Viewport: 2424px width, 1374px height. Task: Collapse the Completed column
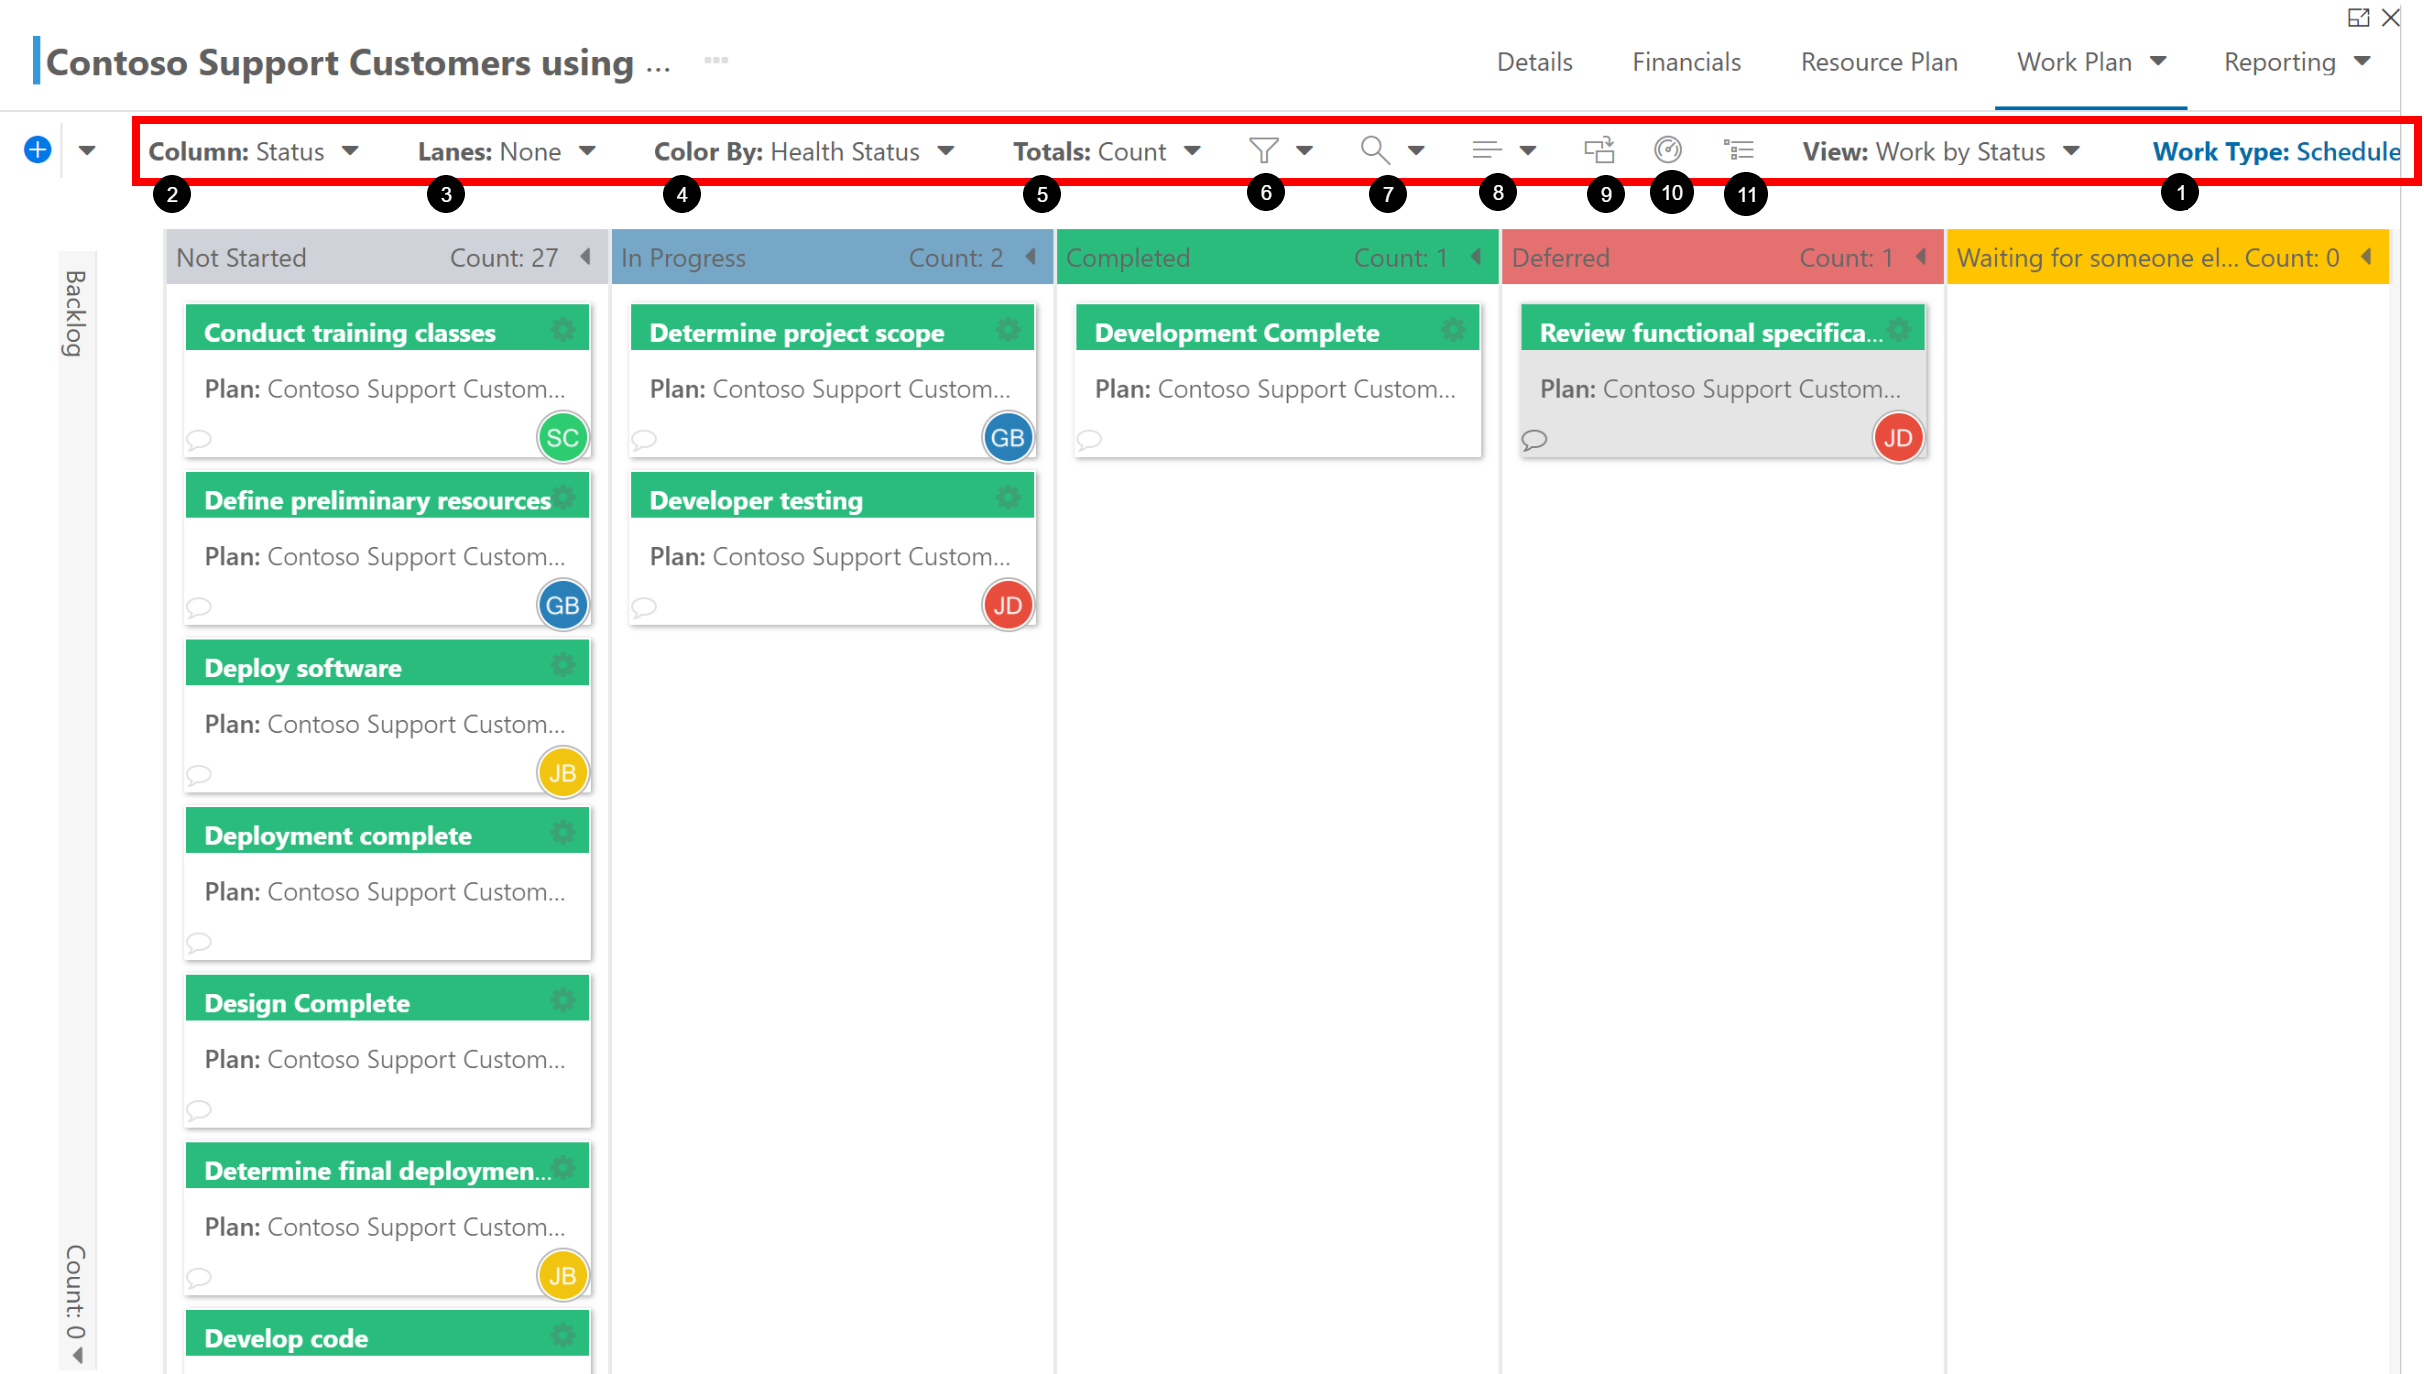tap(1476, 257)
